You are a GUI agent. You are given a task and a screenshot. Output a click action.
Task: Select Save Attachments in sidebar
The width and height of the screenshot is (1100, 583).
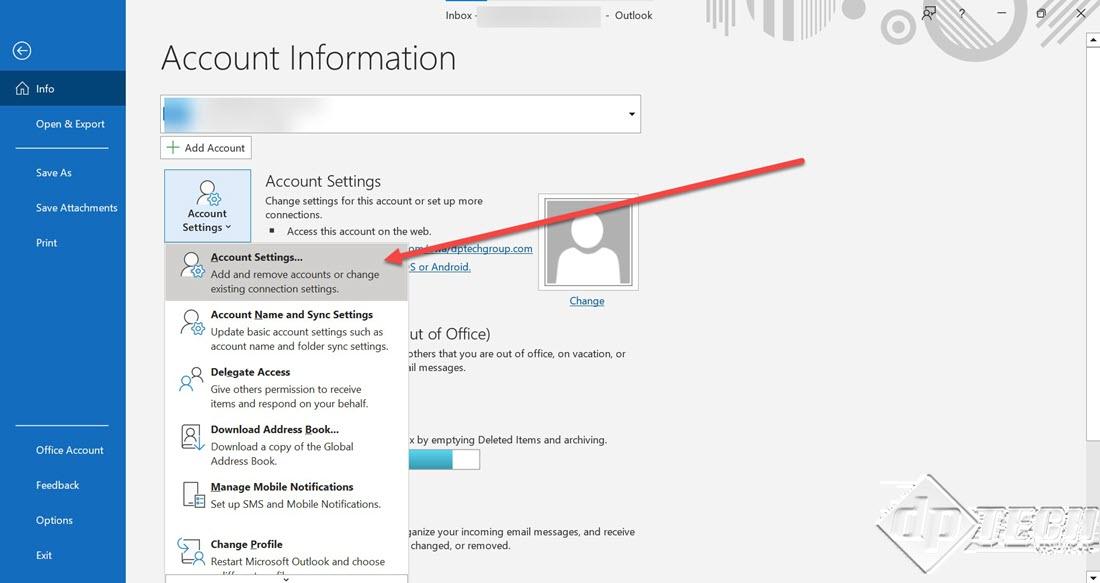[x=76, y=208]
